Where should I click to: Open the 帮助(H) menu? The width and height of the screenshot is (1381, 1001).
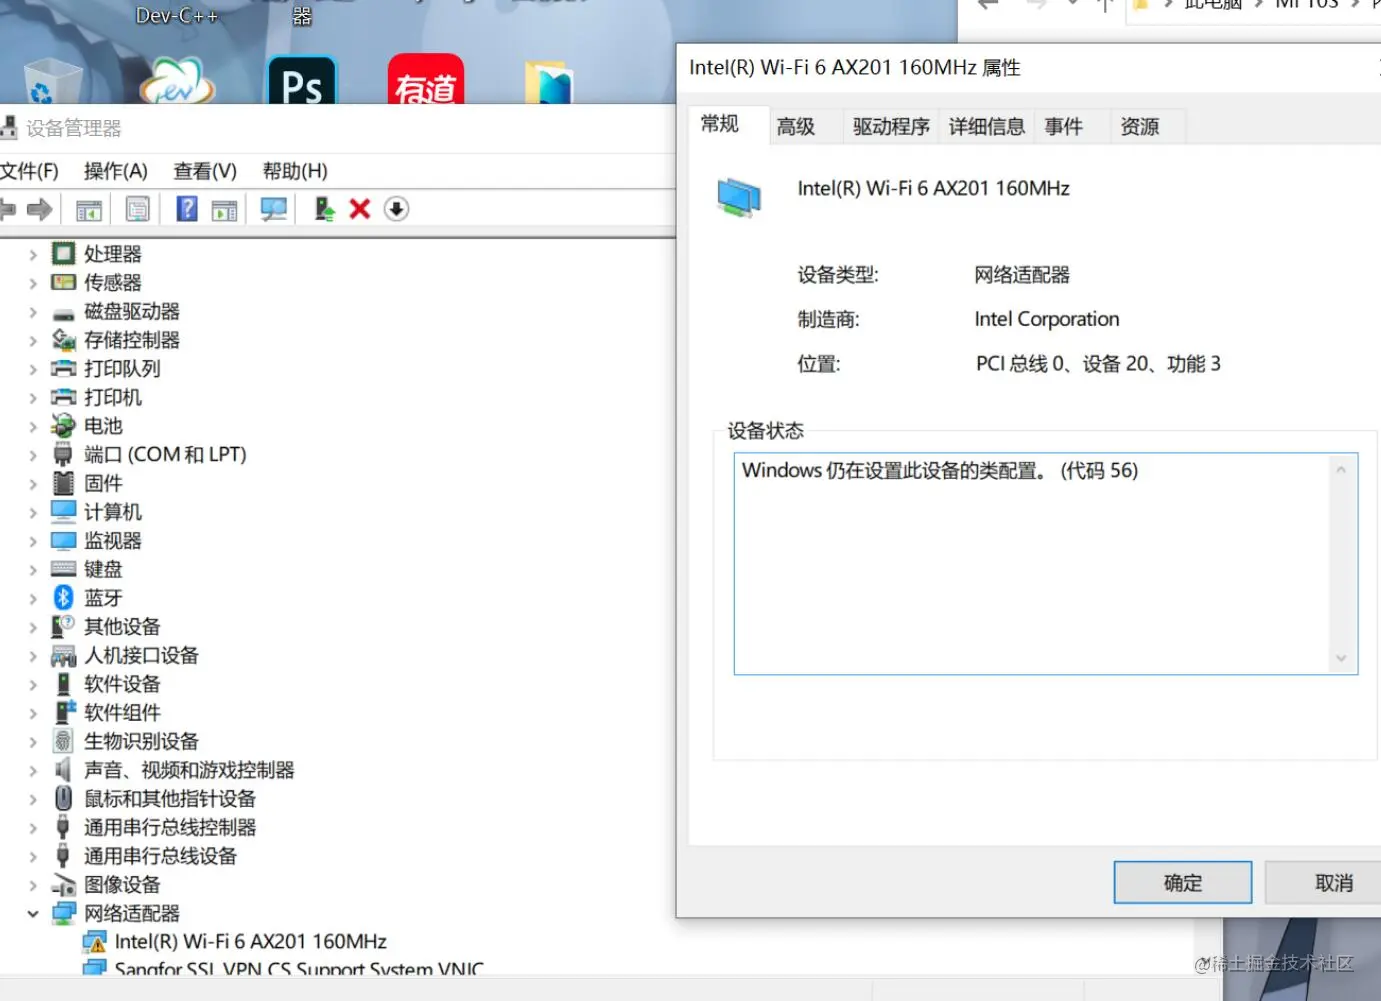coord(295,171)
